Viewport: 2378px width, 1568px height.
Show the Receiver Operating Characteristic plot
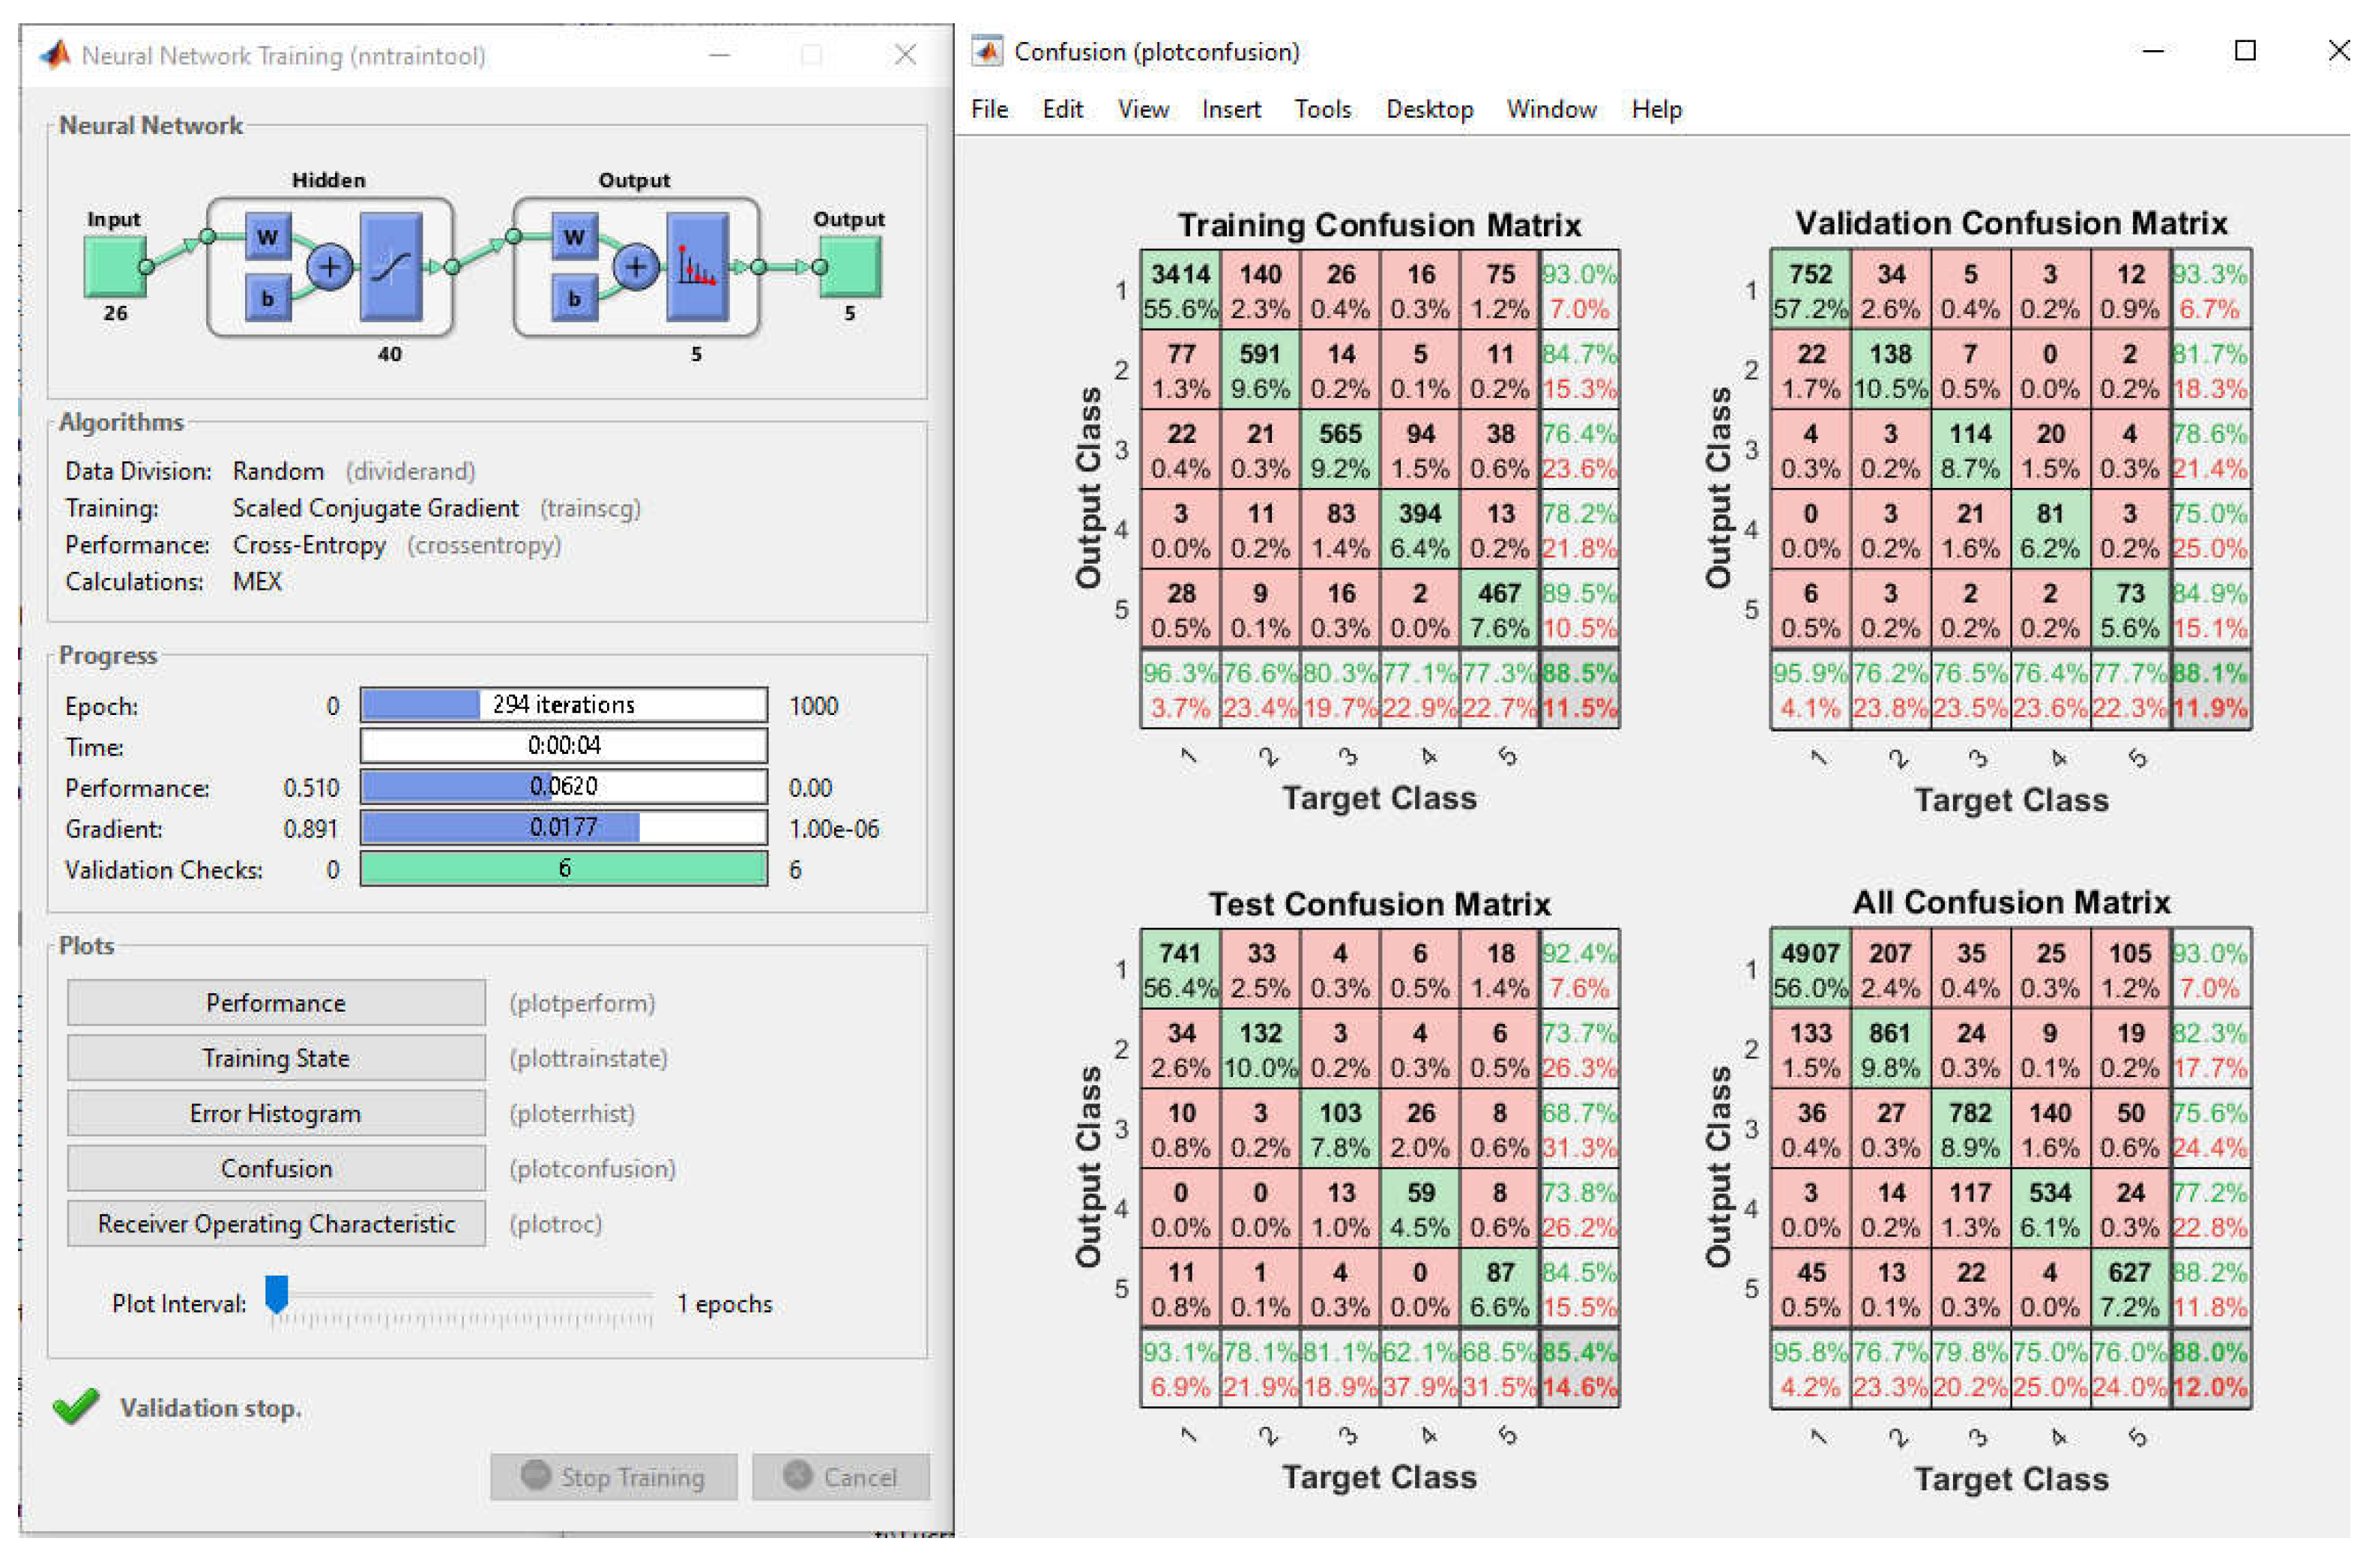(x=276, y=1223)
